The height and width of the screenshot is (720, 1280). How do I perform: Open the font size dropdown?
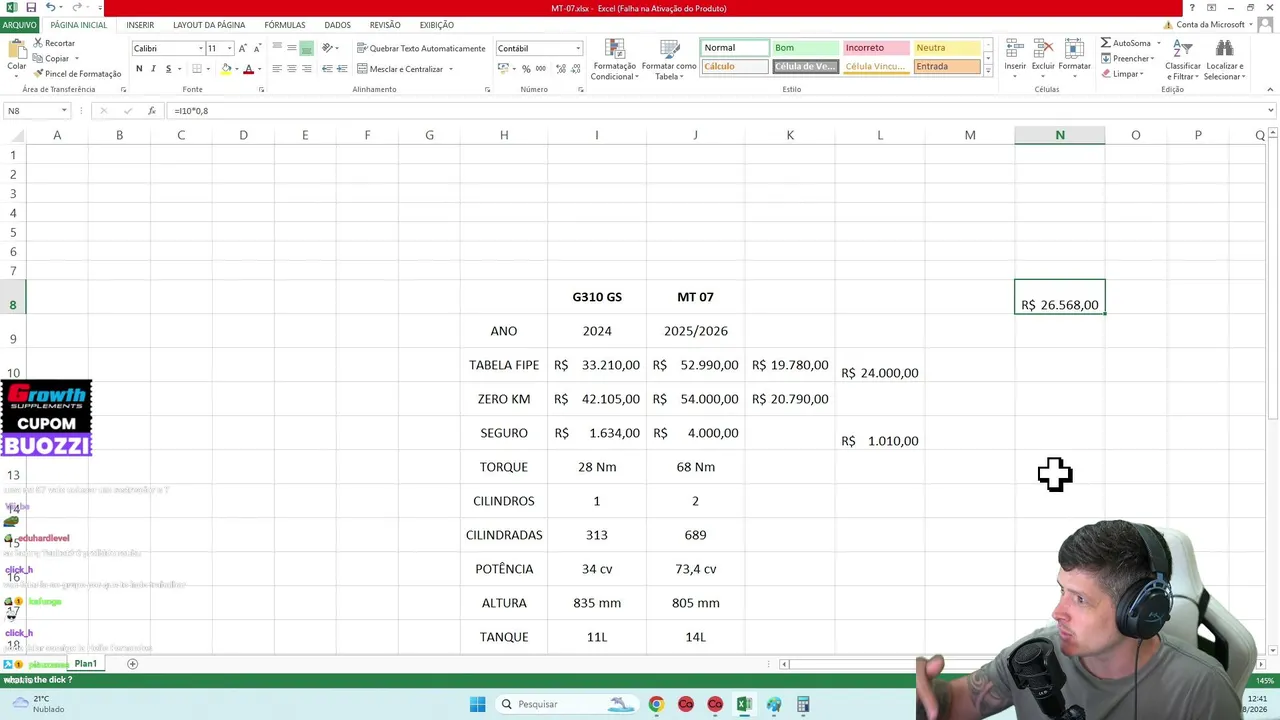click(229, 48)
